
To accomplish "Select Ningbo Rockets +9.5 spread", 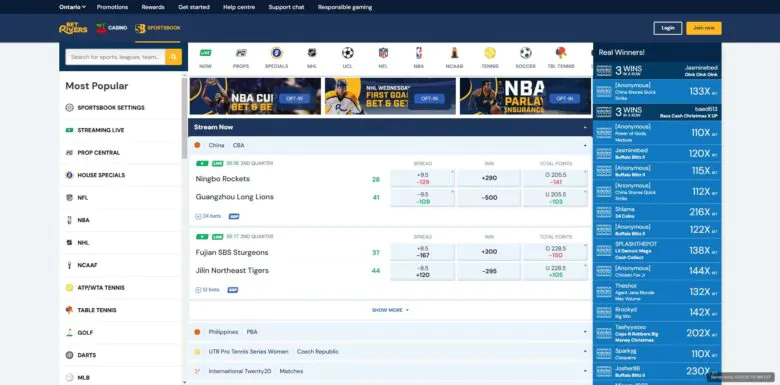I will 422,178.
